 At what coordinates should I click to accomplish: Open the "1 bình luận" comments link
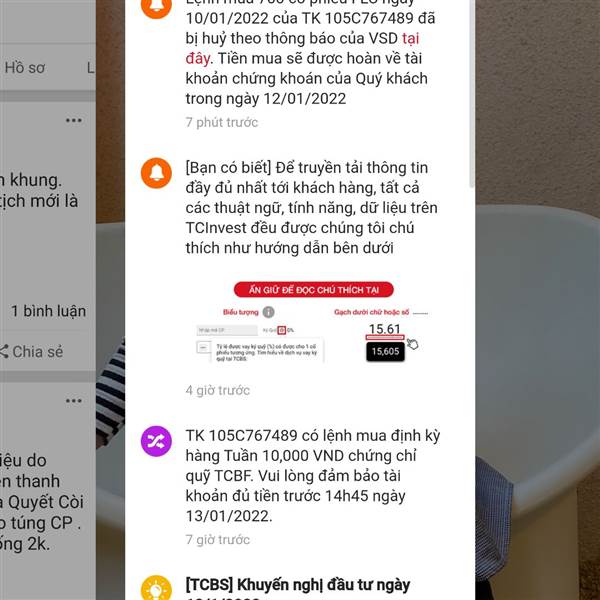click(x=48, y=311)
